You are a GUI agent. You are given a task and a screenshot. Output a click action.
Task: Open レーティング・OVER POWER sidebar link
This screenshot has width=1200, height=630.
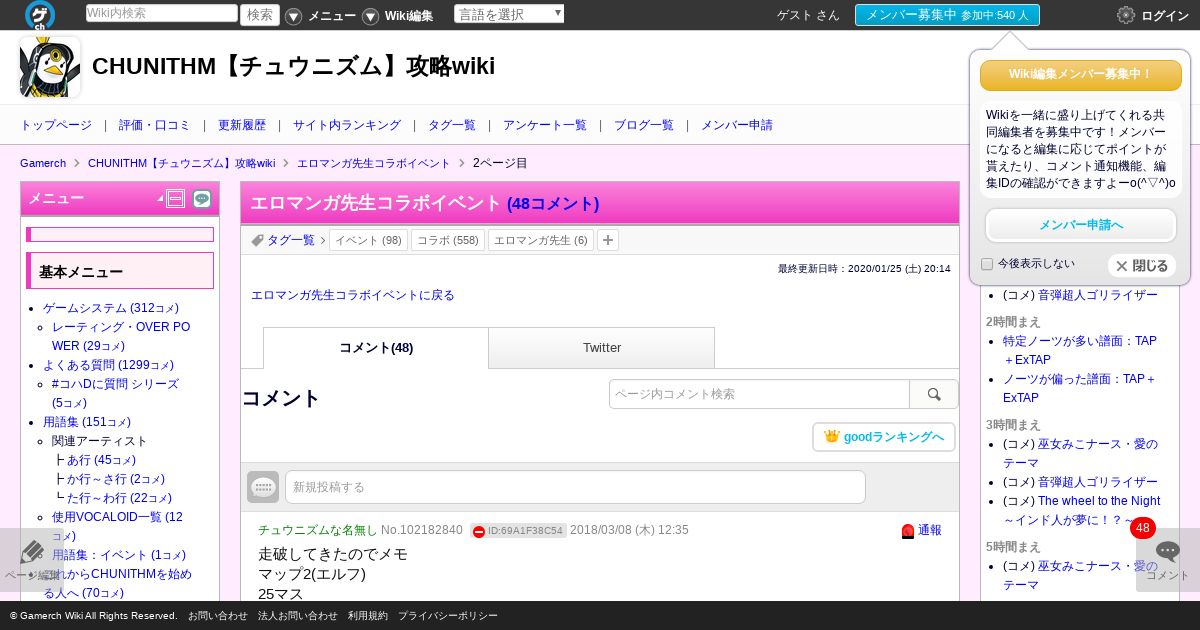121,336
